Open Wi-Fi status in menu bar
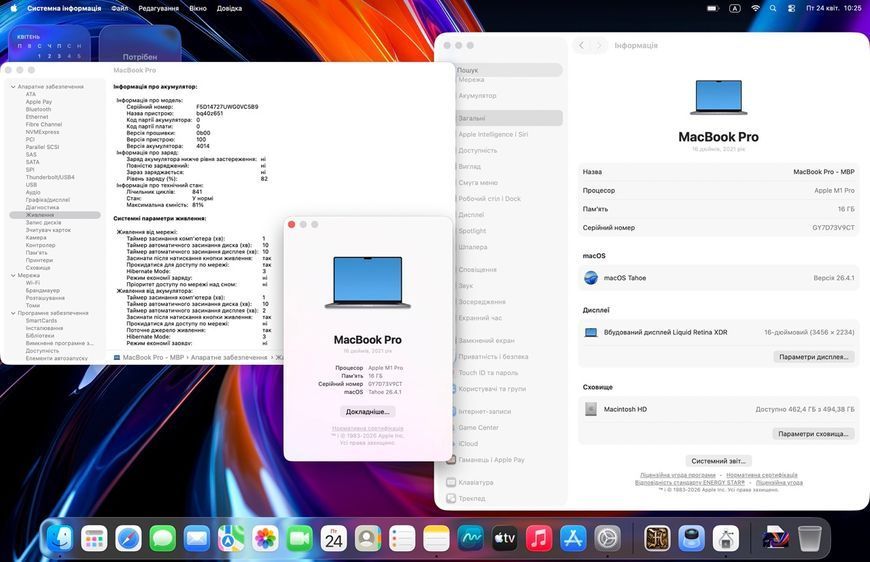Screen dimensions: 870x562 (755, 8)
